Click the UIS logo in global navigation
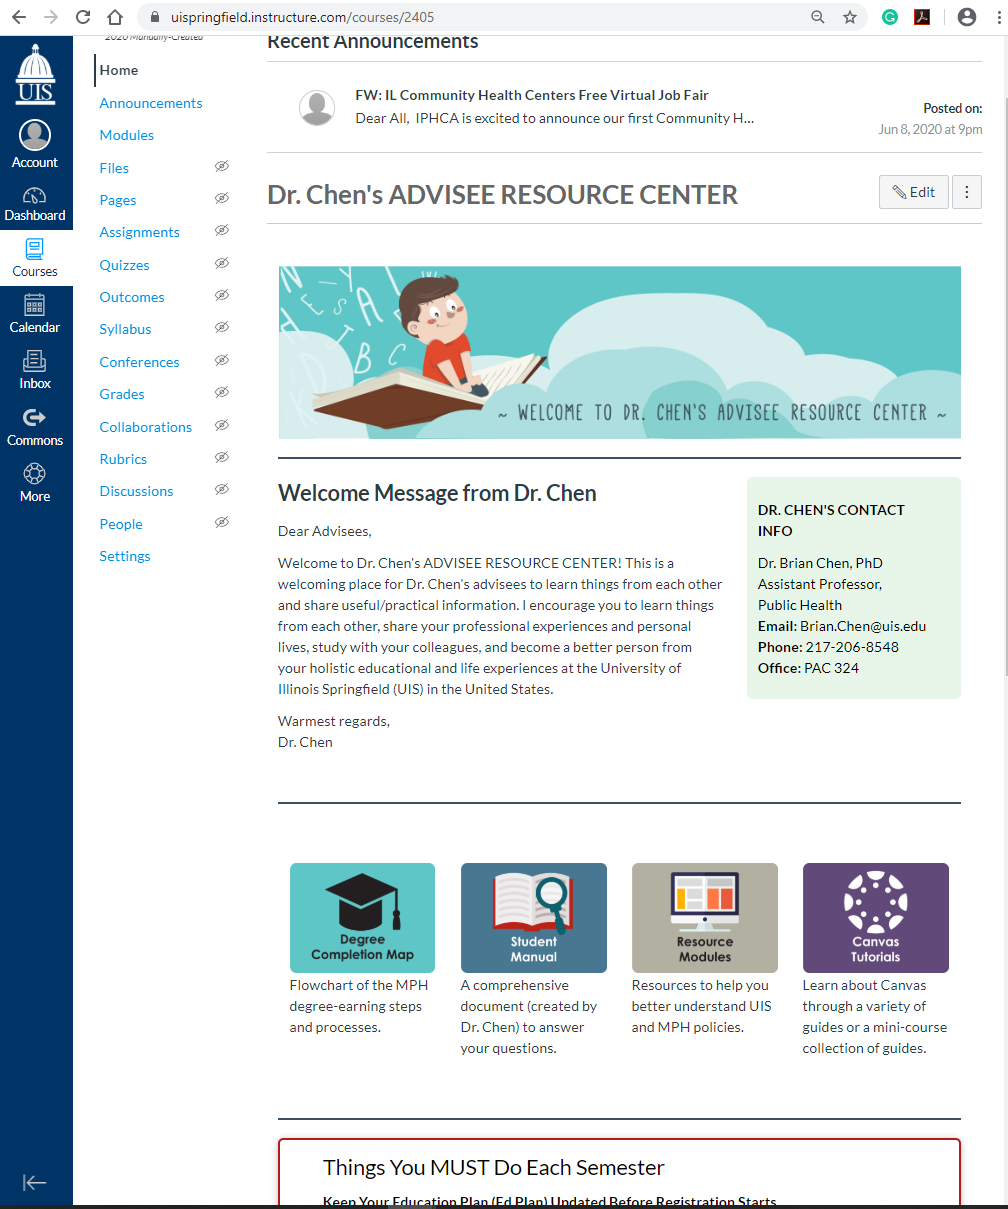Screen dimensions: 1008x1209 point(36,75)
